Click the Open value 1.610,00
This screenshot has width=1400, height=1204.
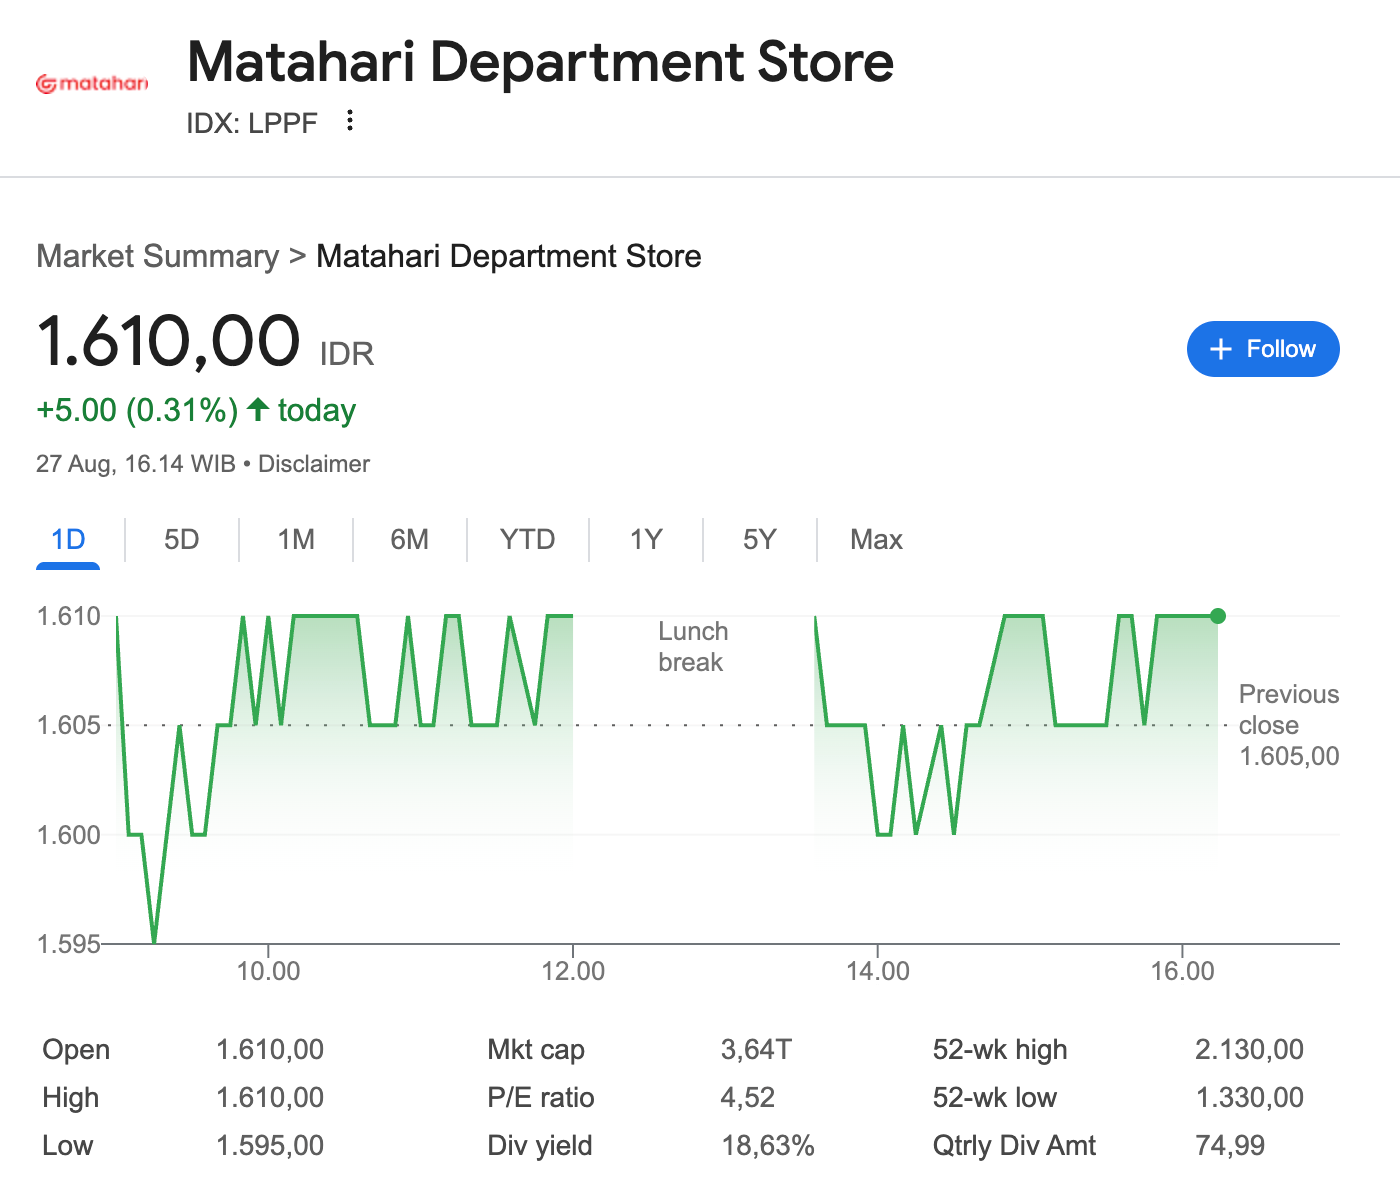(x=270, y=1050)
